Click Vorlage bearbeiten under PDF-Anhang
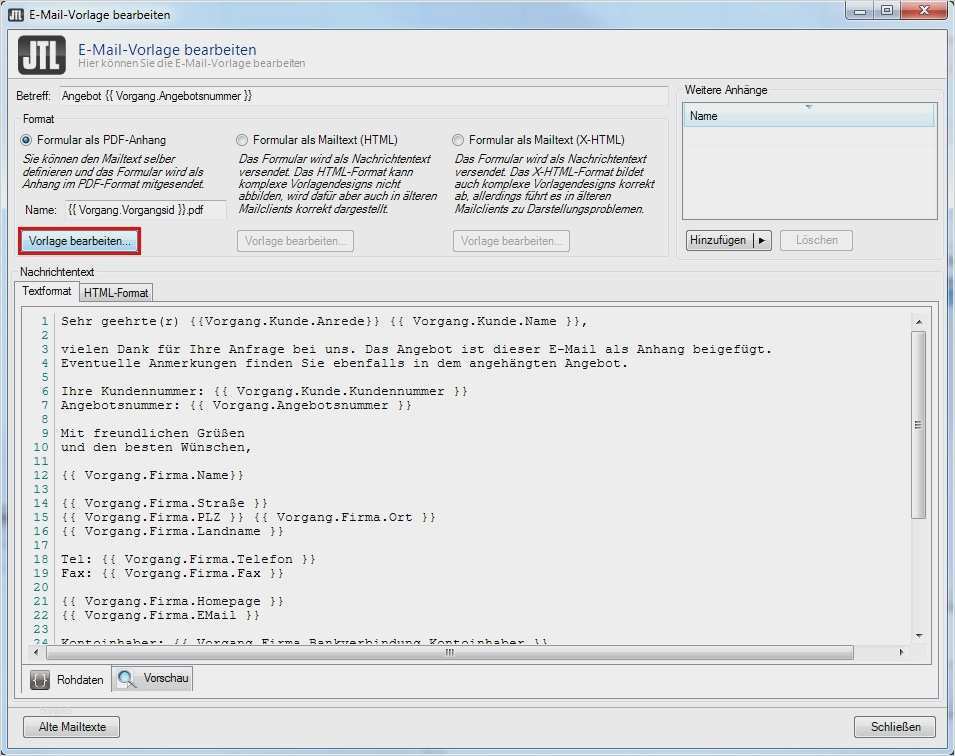The width and height of the screenshot is (955, 756). [x=80, y=241]
